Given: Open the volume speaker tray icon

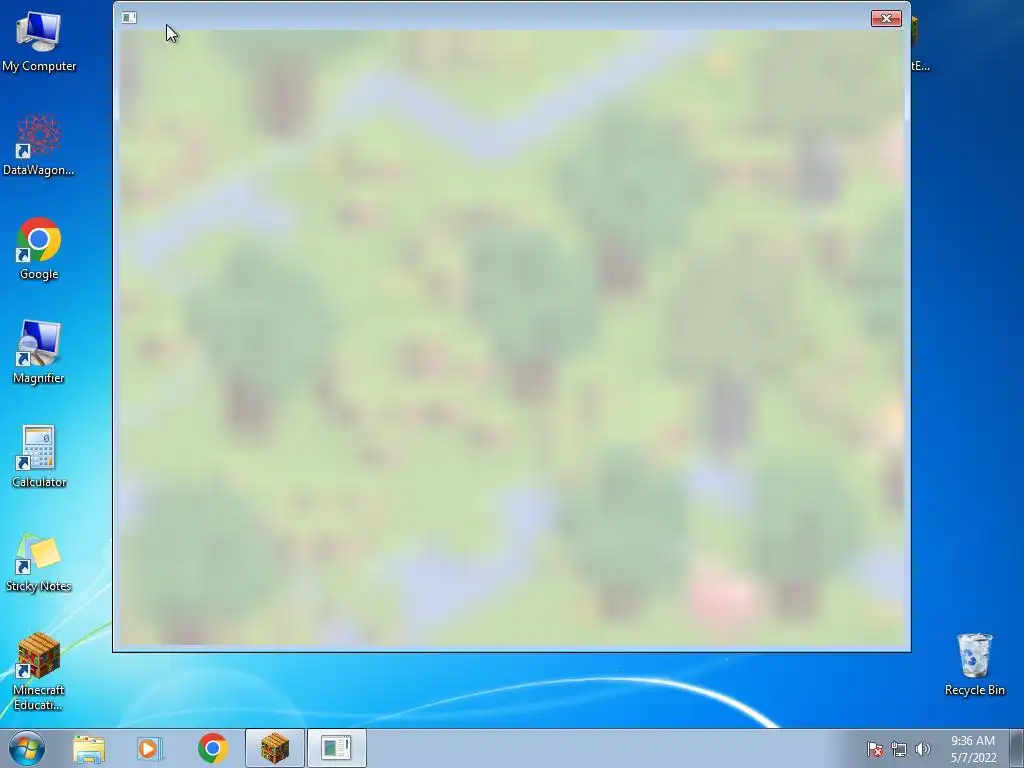Looking at the screenshot, I should (x=922, y=749).
